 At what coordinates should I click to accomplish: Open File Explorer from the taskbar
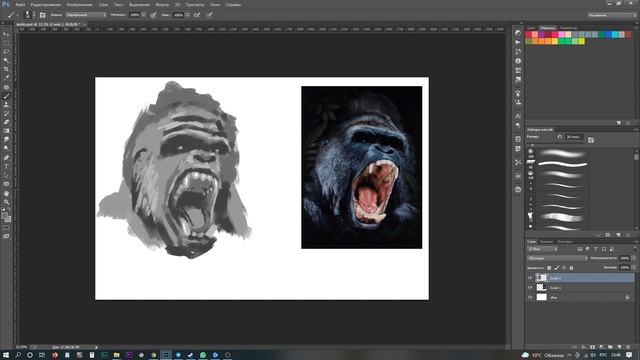[116, 355]
